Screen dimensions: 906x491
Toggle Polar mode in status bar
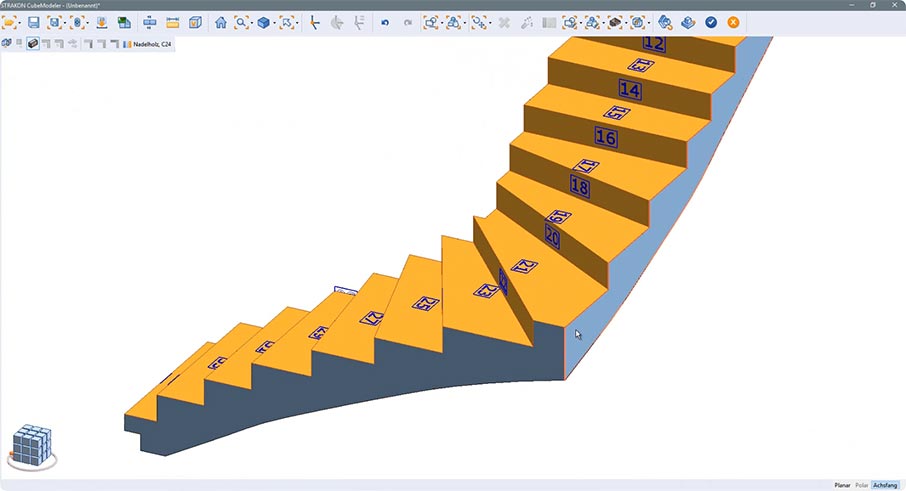[x=862, y=485]
